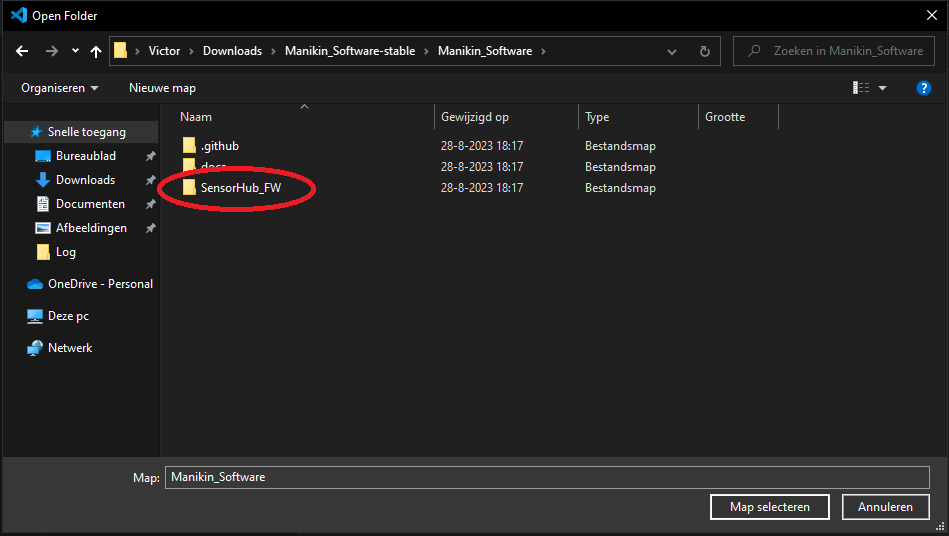
Task: Refresh the folder listing
Action: pyautogui.click(x=704, y=51)
